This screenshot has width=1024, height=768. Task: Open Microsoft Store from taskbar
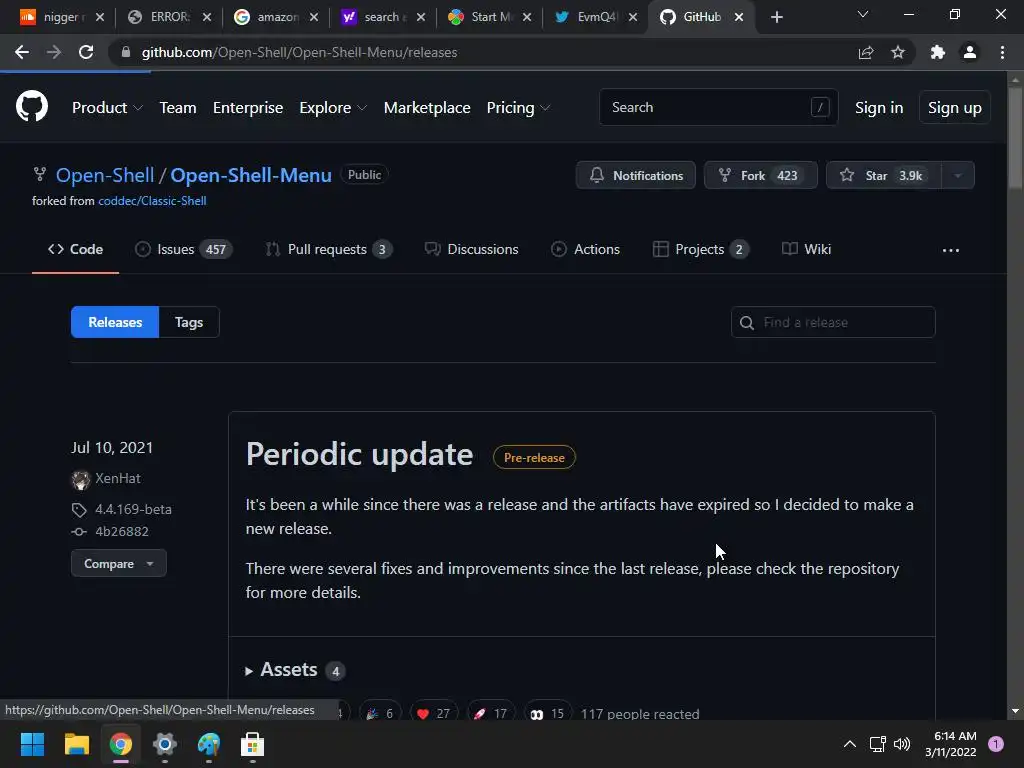[252, 744]
